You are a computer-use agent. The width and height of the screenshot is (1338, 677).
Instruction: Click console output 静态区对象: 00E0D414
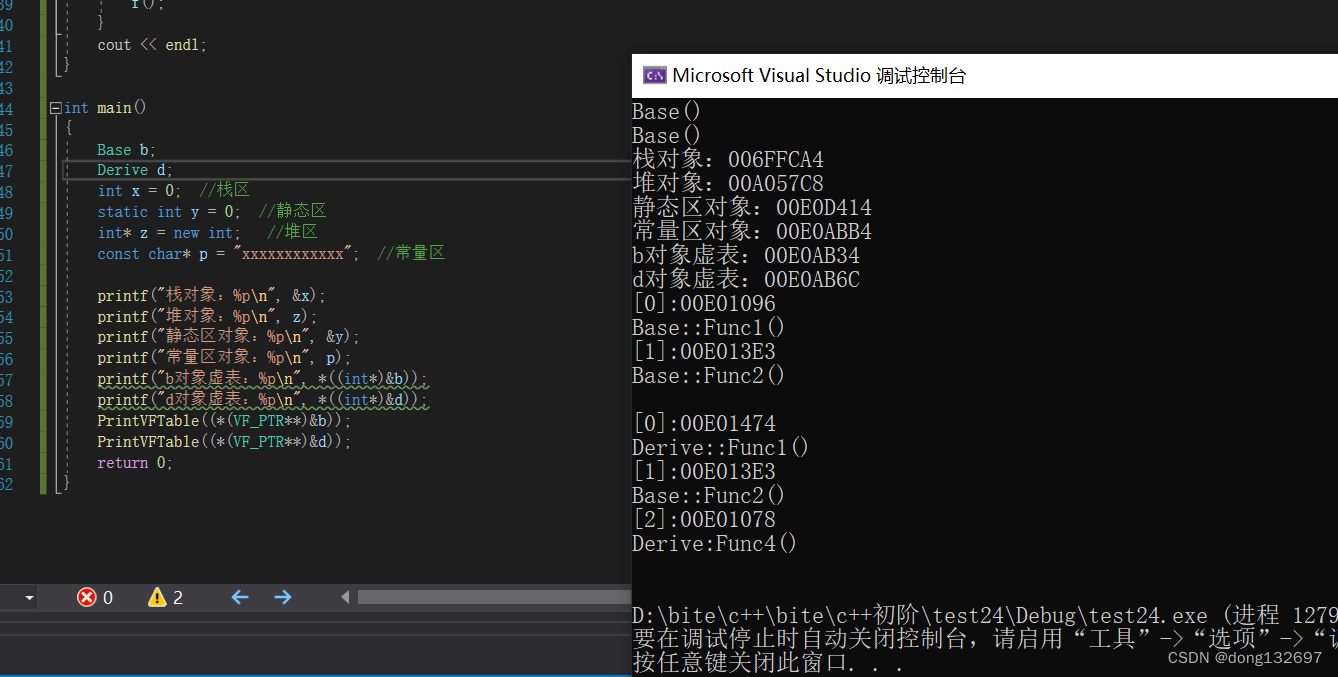pos(752,208)
